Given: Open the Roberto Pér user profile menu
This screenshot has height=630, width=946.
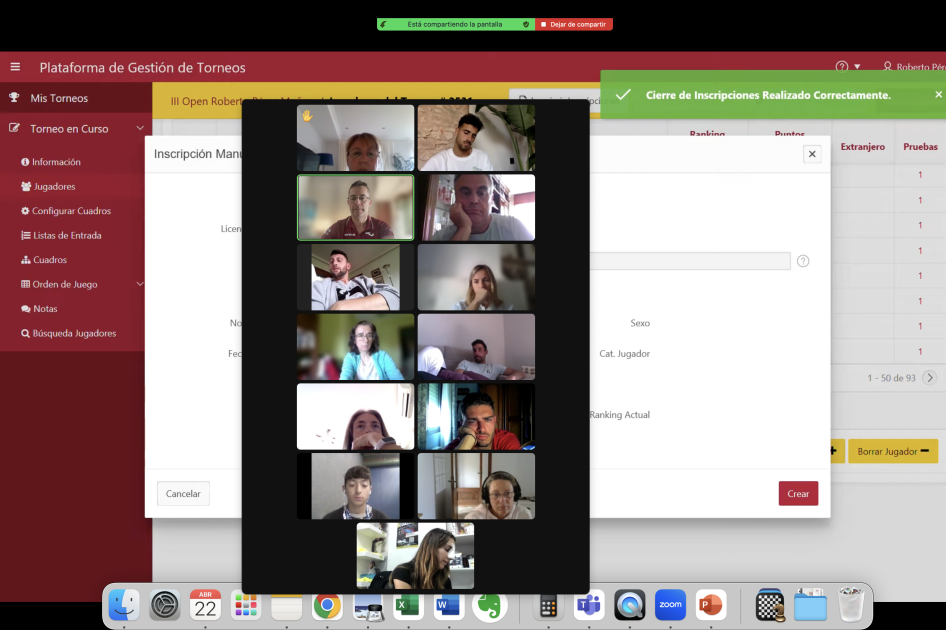Looking at the screenshot, I should pyautogui.click(x=914, y=67).
